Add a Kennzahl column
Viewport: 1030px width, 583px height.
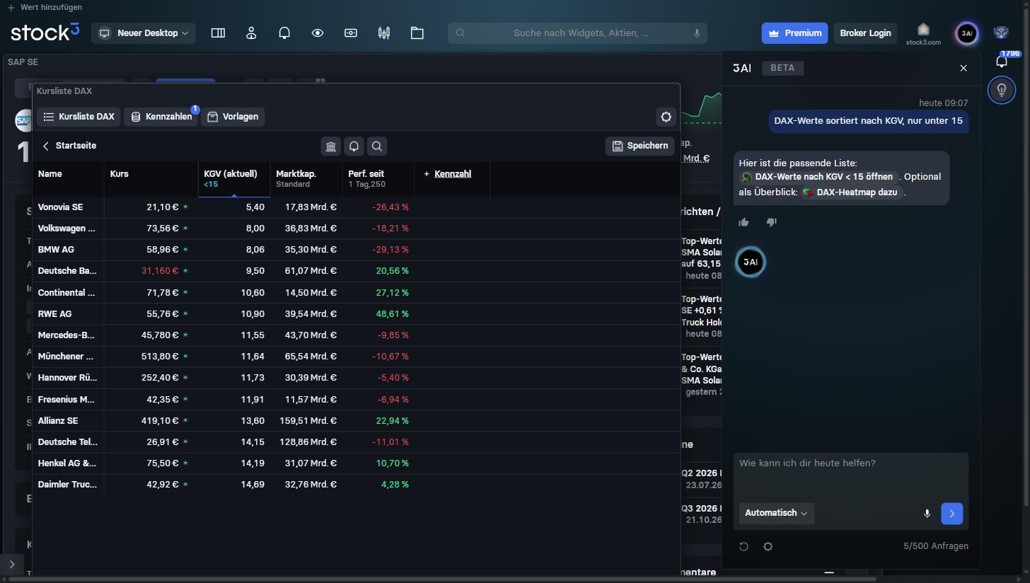(x=447, y=174)
